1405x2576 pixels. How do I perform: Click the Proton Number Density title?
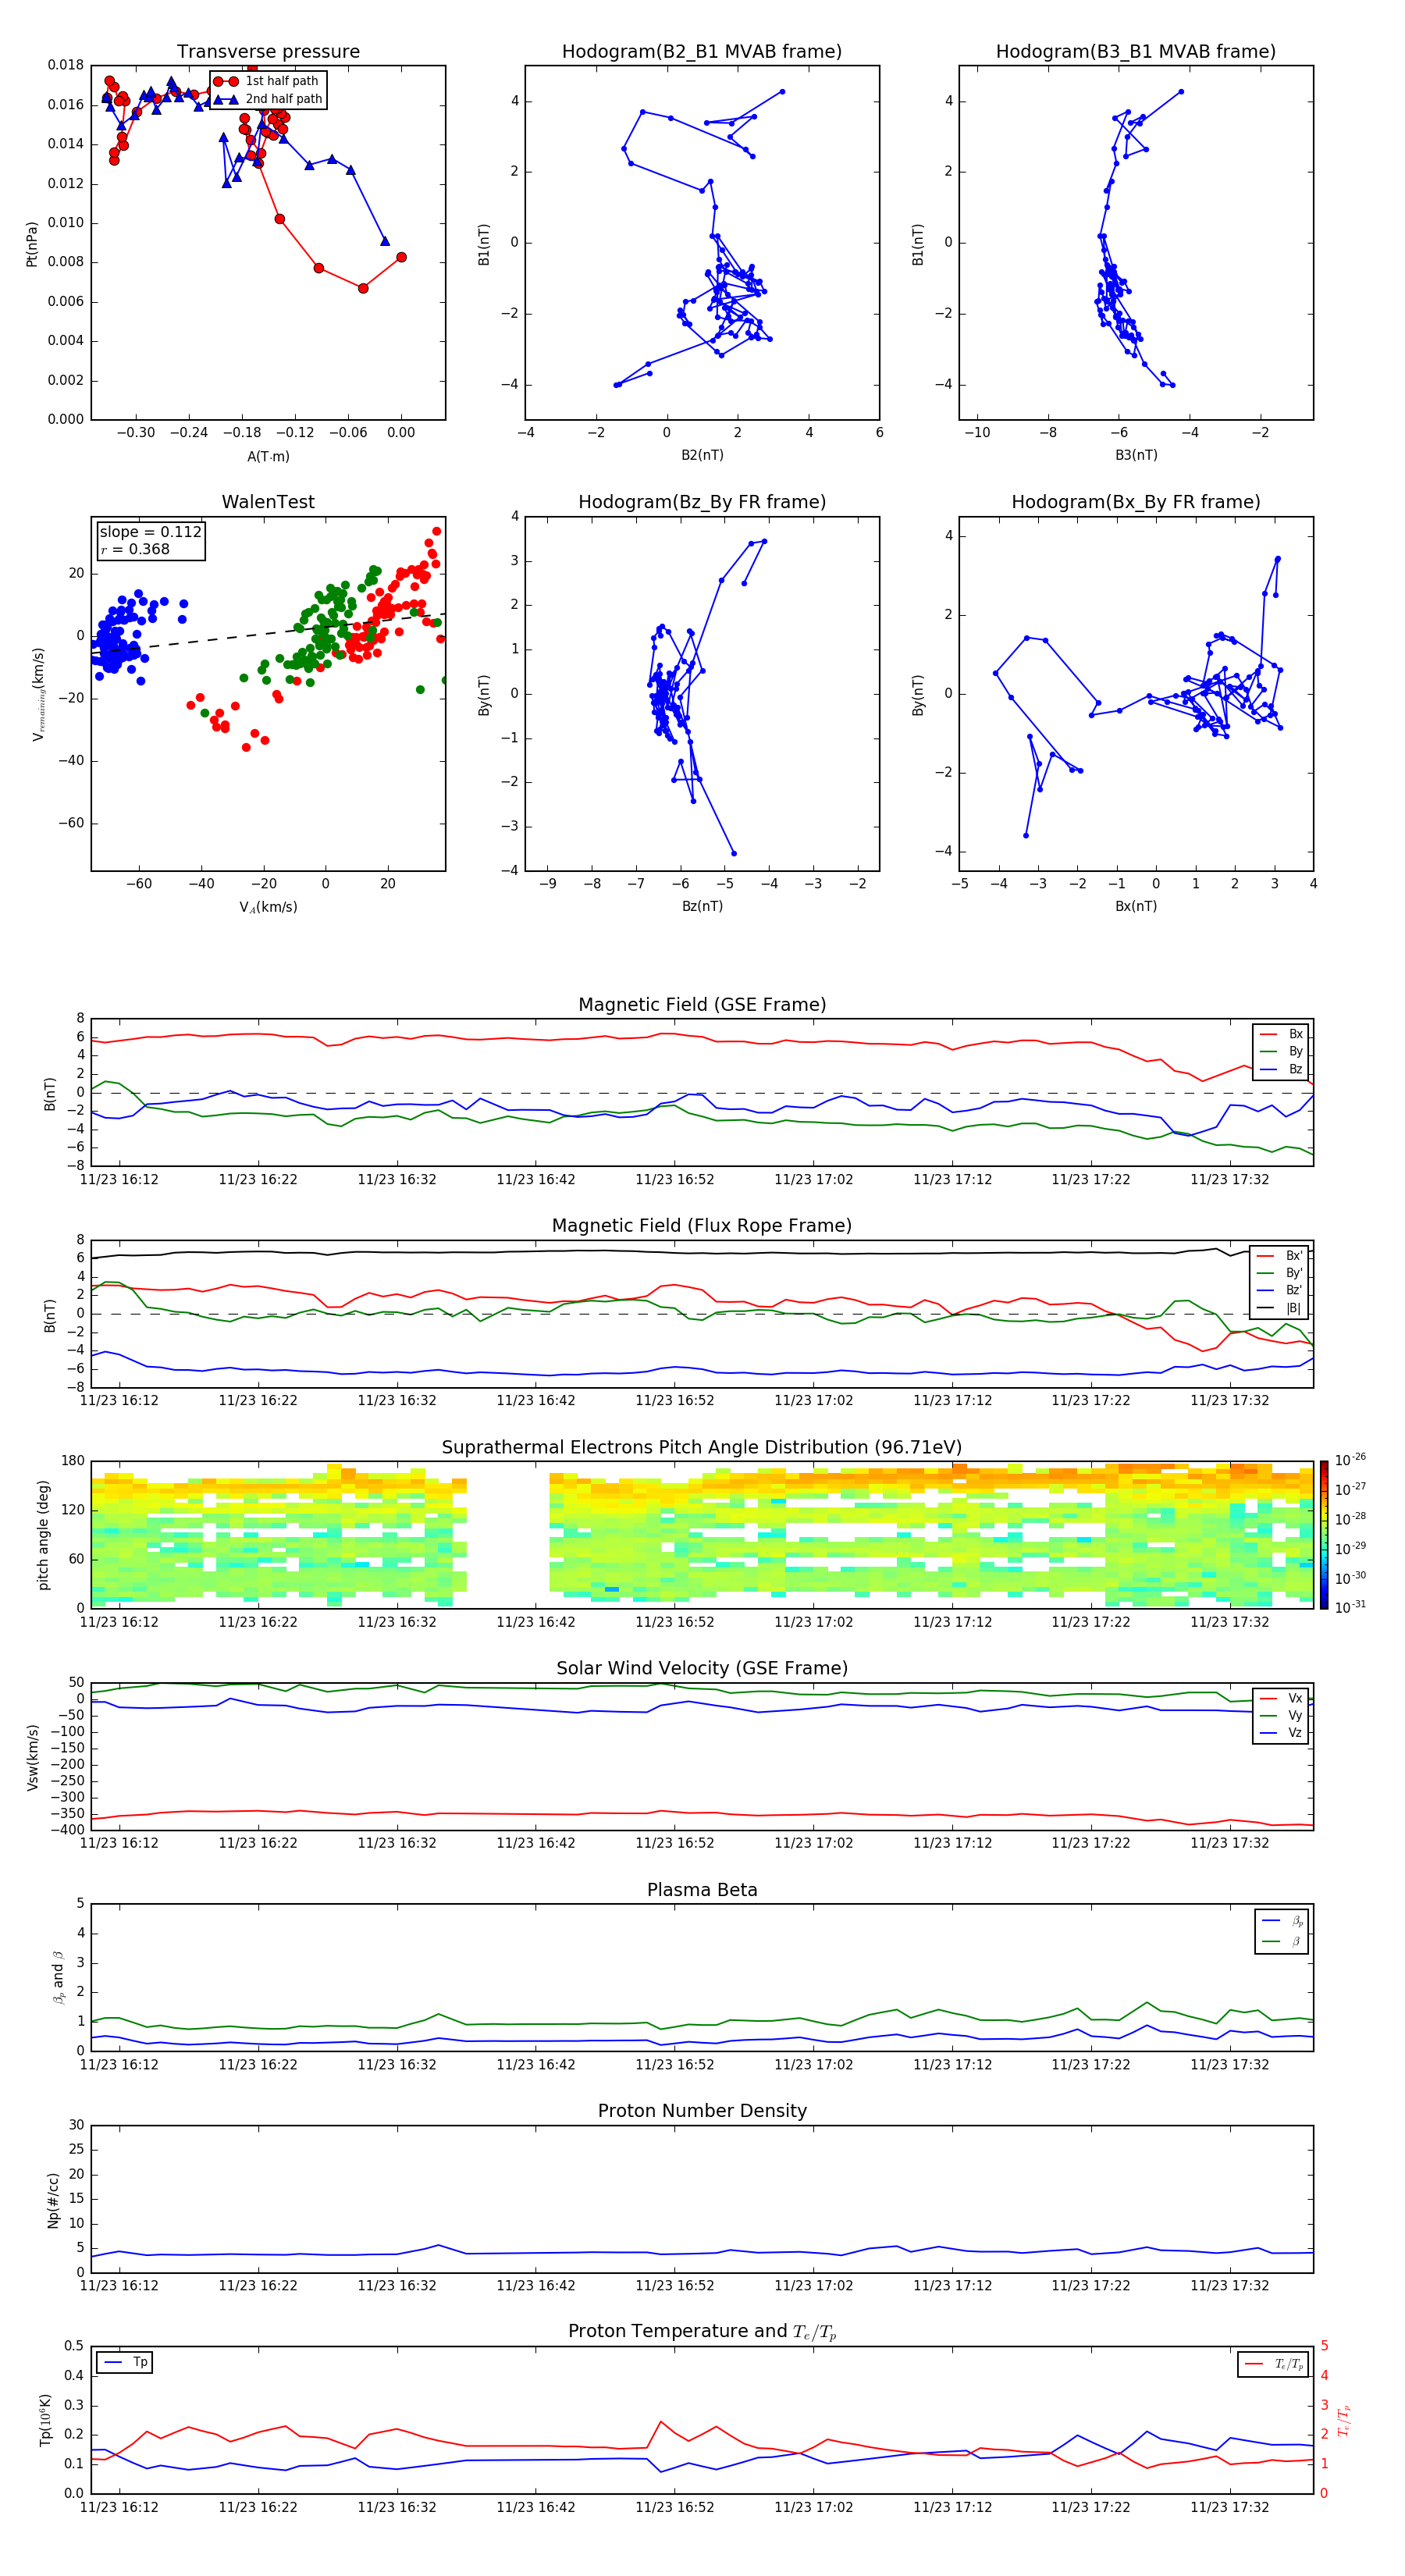702,2111
